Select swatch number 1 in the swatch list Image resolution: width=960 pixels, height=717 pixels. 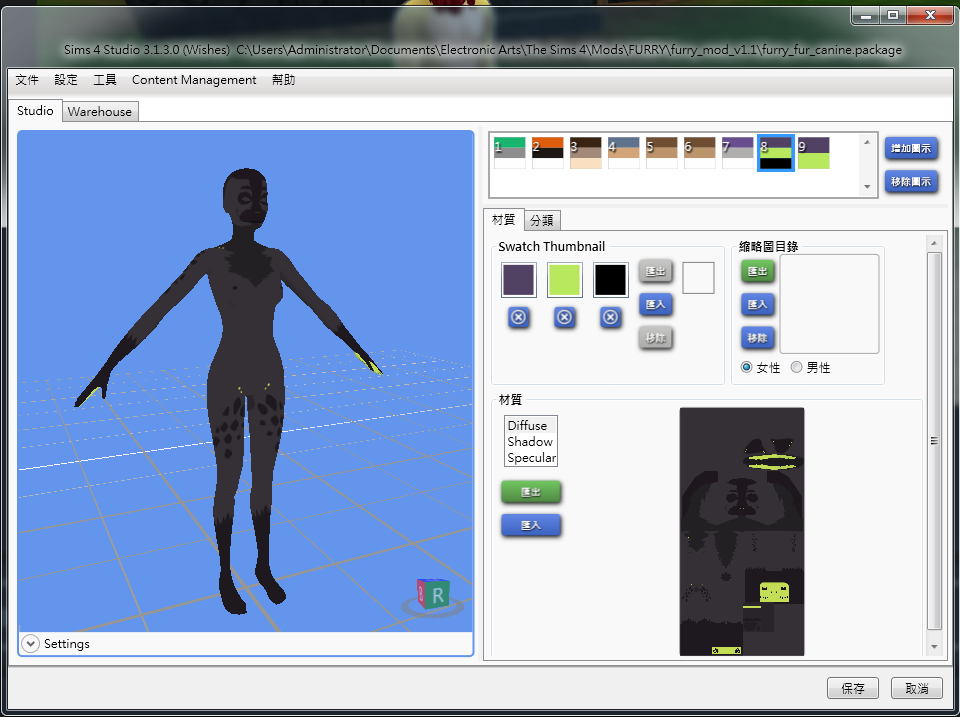click(509, 152)
